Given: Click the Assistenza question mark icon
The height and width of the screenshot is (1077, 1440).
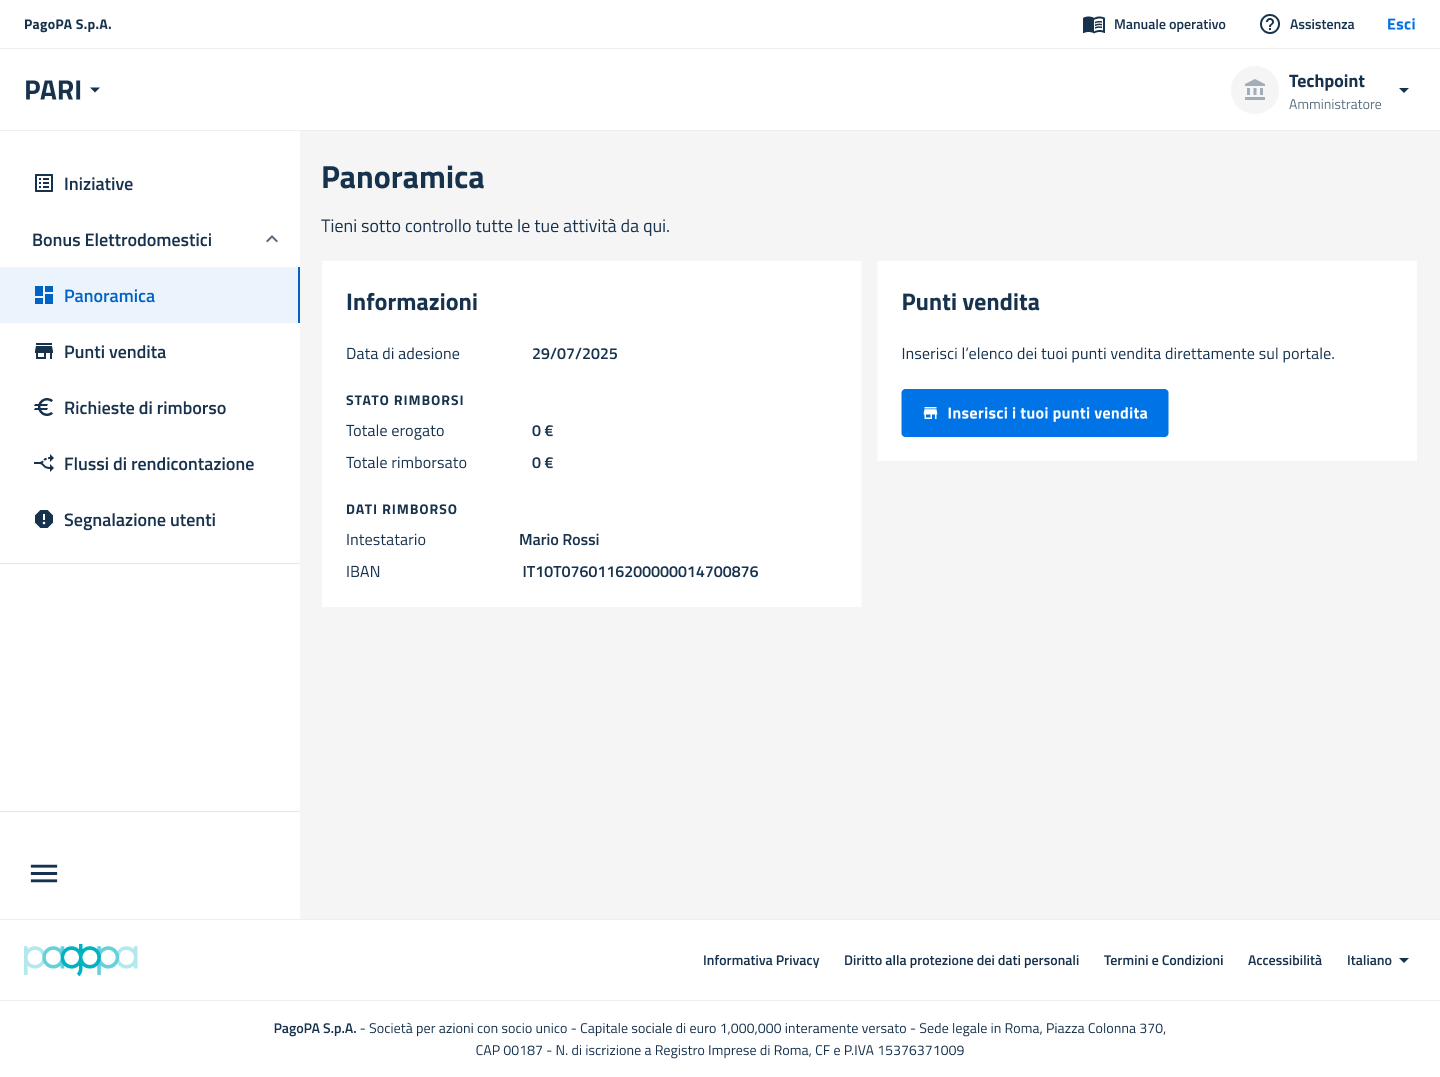Looking at the screenshot, I should click(x=1270, y=24).
